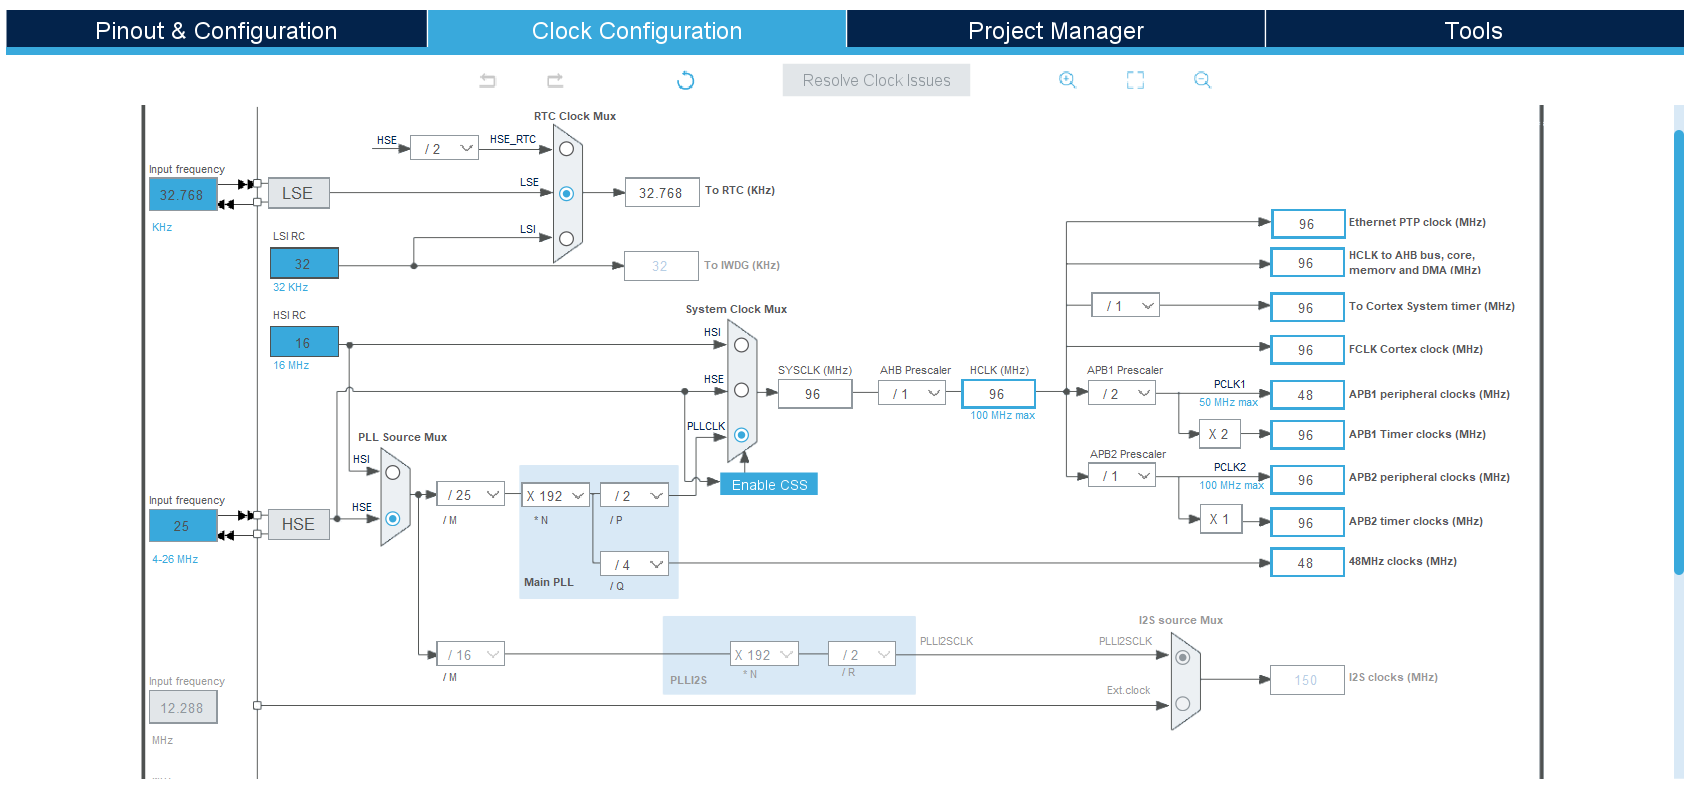The image size is (1688, 787).
Task: Select HSI in System Clock Mux
Action: (741, 345)
